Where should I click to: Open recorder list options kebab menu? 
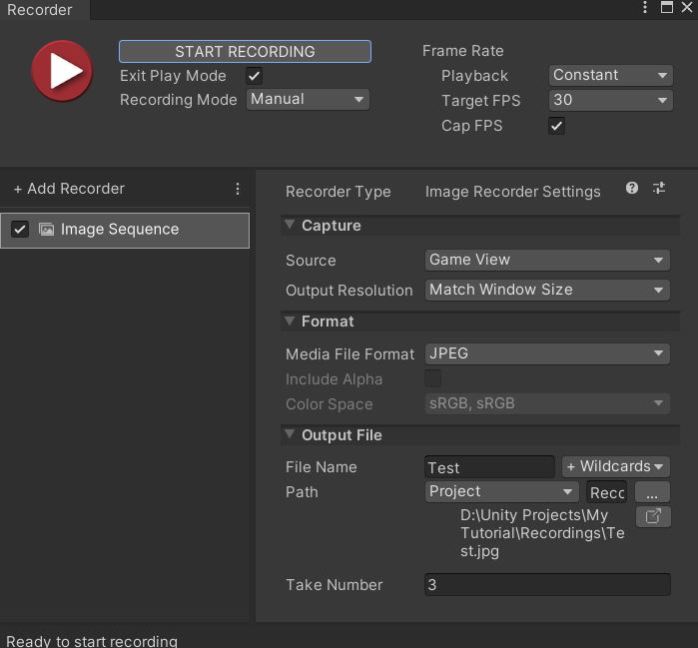238,189
